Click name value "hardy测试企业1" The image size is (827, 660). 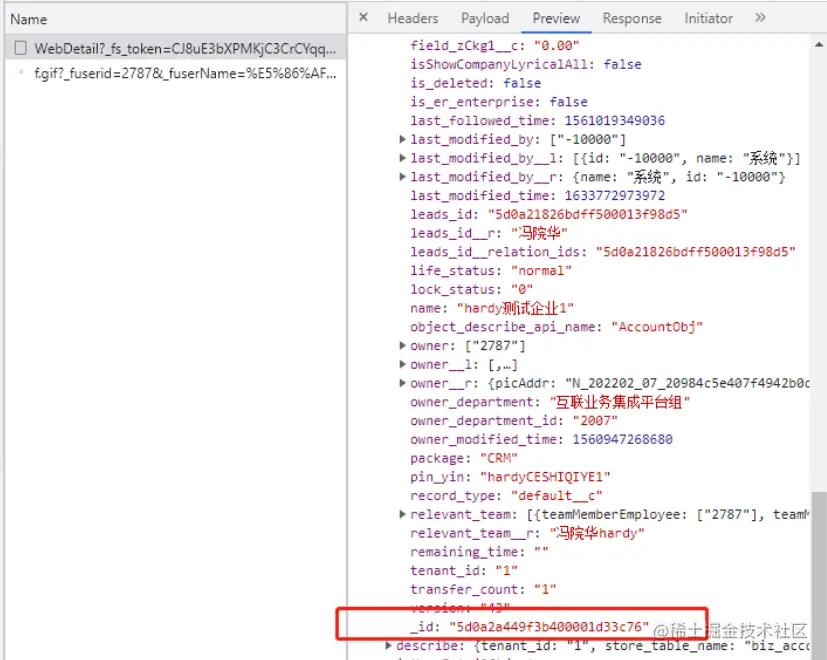click(515, 308)
